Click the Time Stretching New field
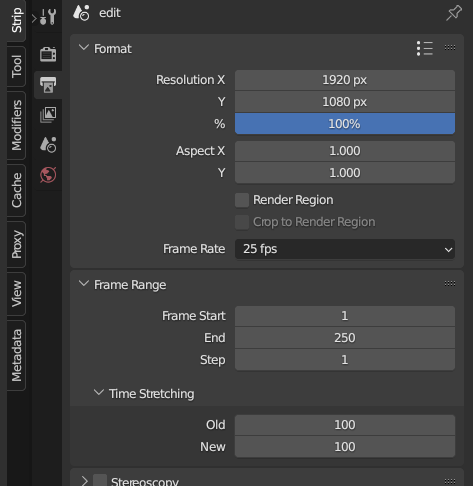473x486 pixels. click(345, 447)
